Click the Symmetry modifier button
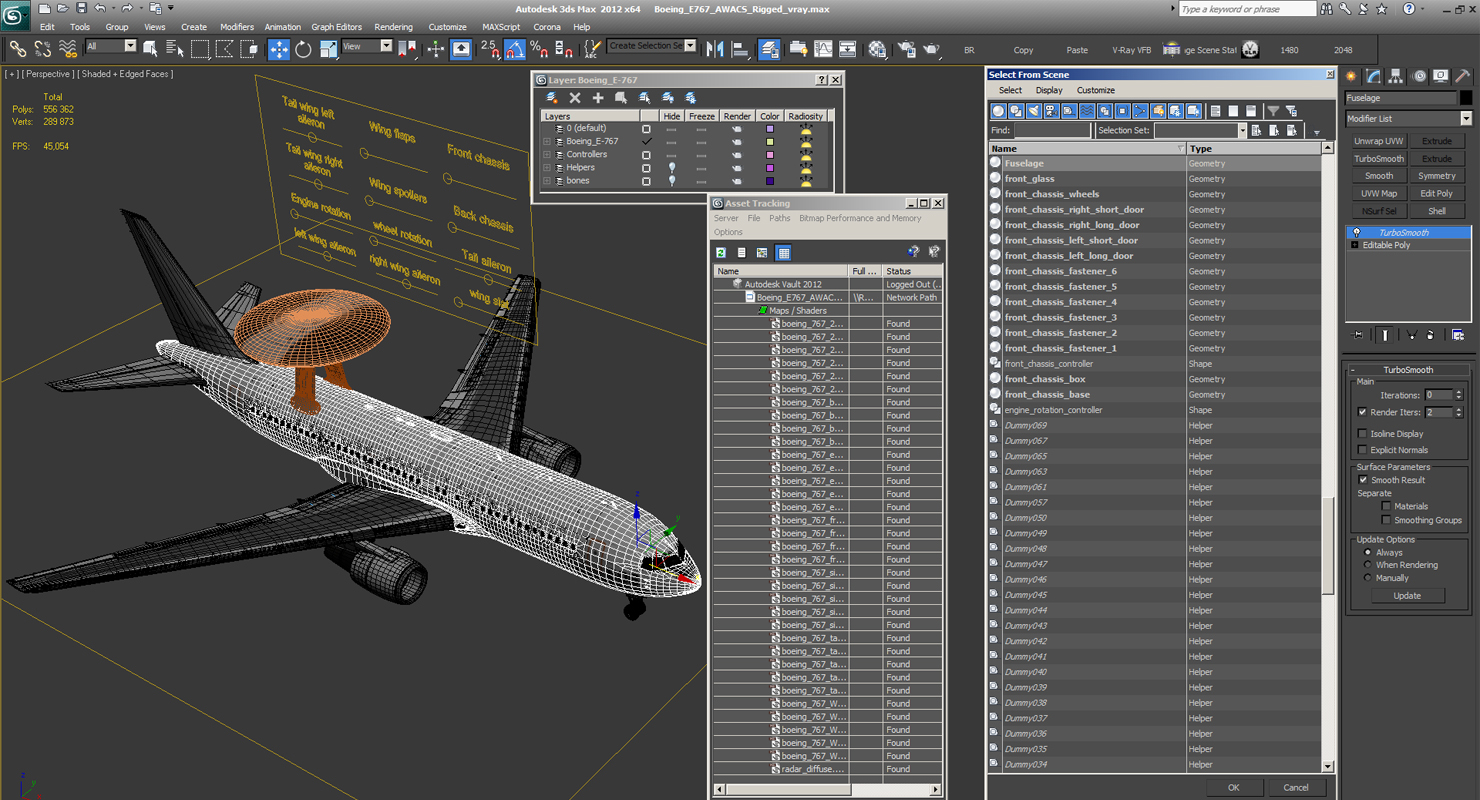 (x=1437, y=176)
